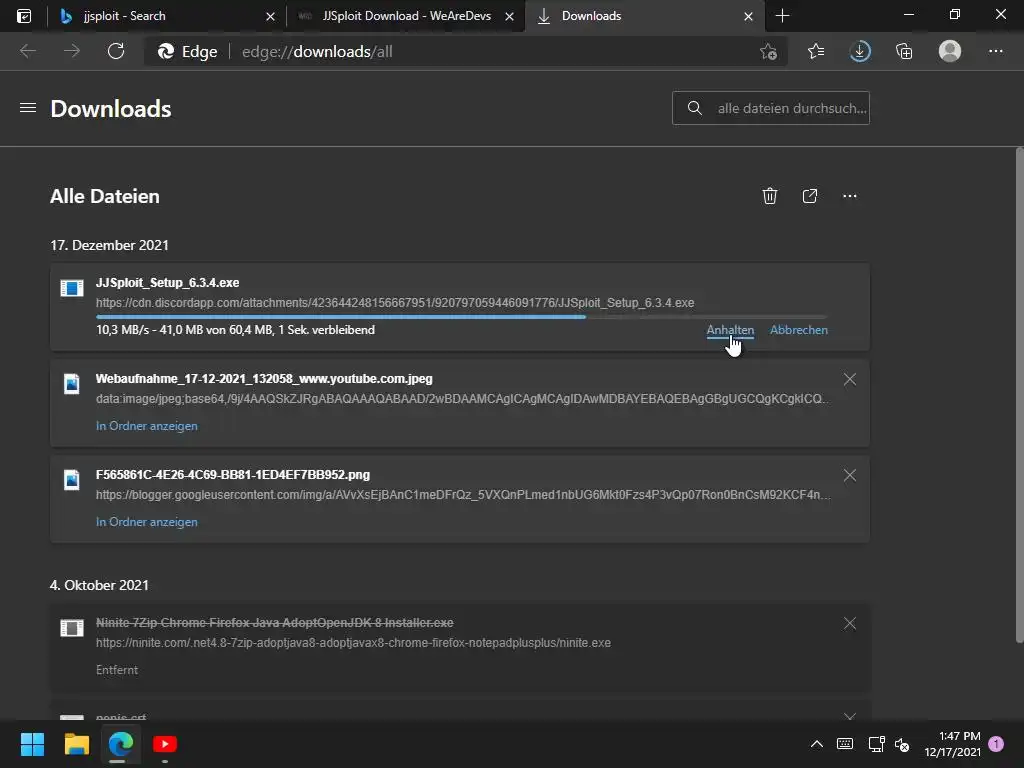The width and height of the screenshot is (1024, 768).
Task: Switch to JJSploit Download - WeAreDevs tab
Action: click(405, 16)
